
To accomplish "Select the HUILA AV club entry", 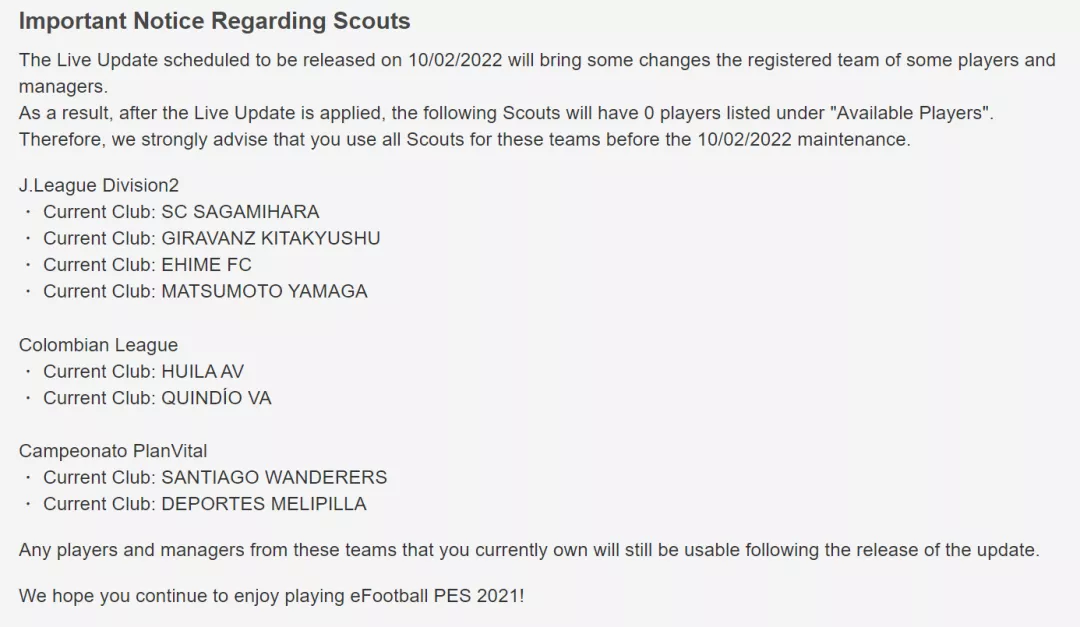I will (x=143, y=371).
